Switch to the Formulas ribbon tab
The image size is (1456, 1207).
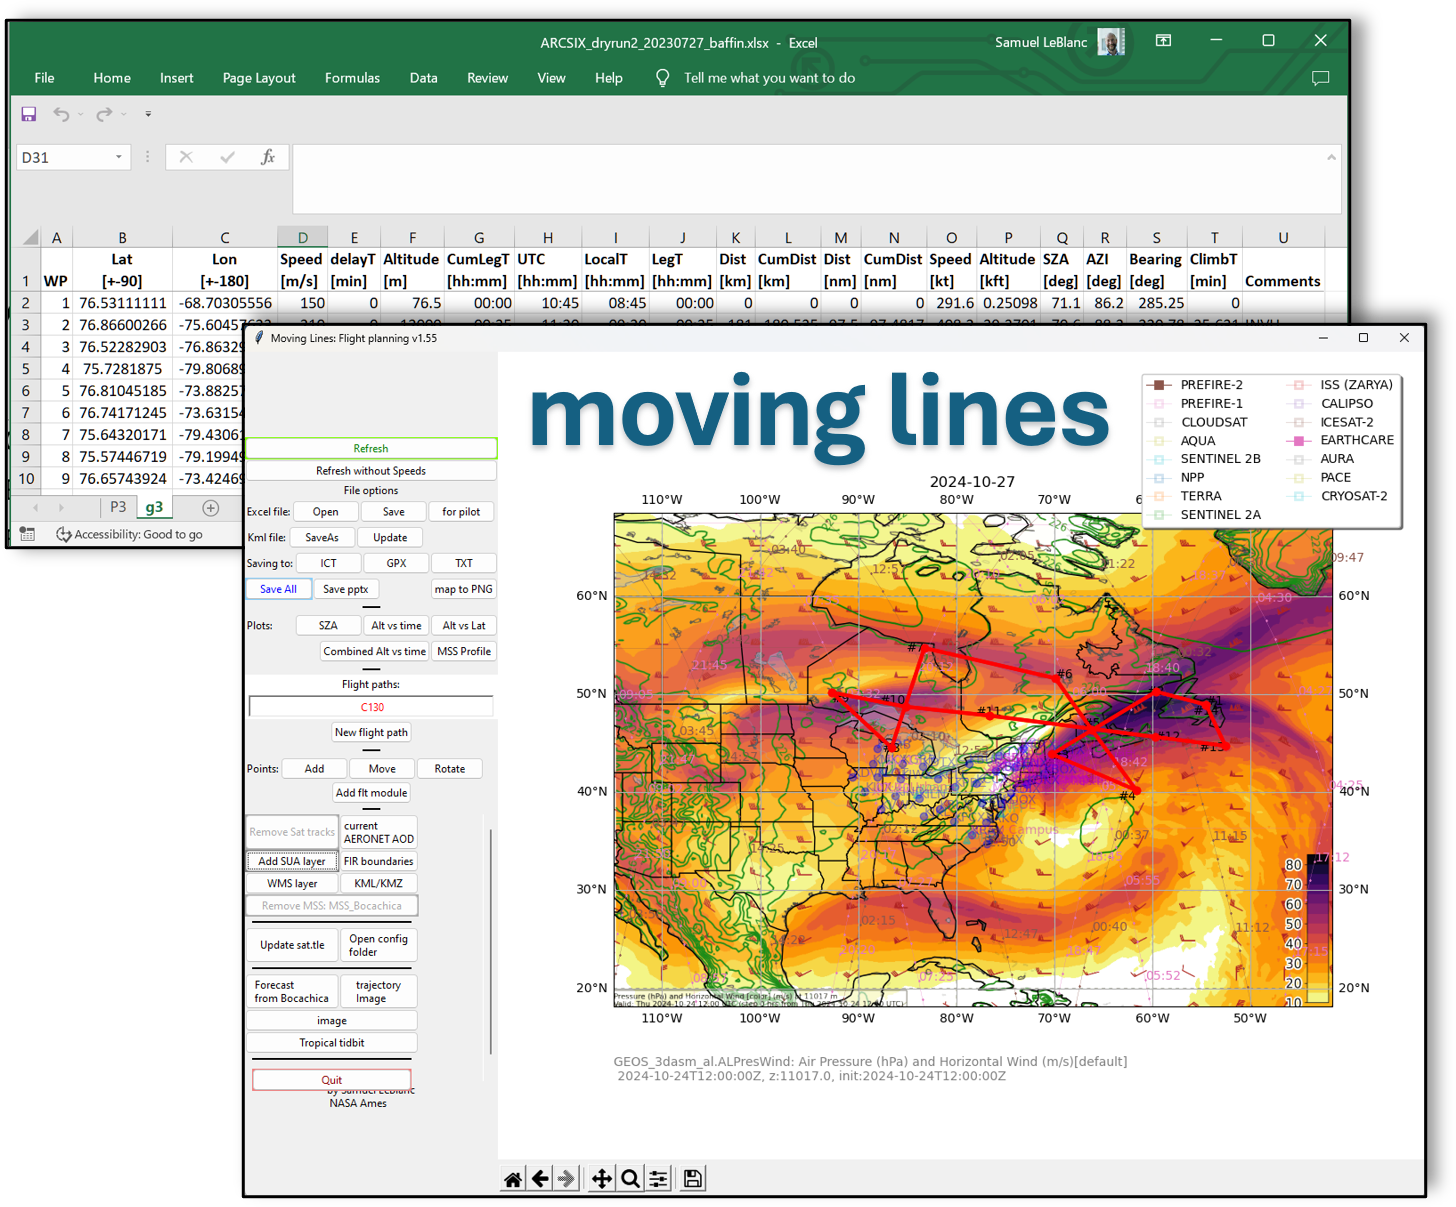coord(352,77)
